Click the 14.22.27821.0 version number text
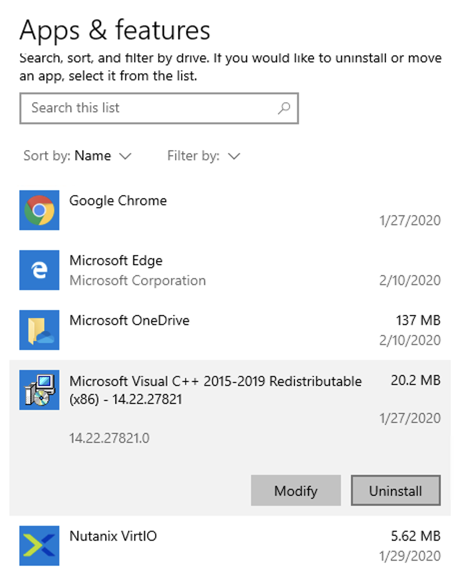 click(109, 438)
